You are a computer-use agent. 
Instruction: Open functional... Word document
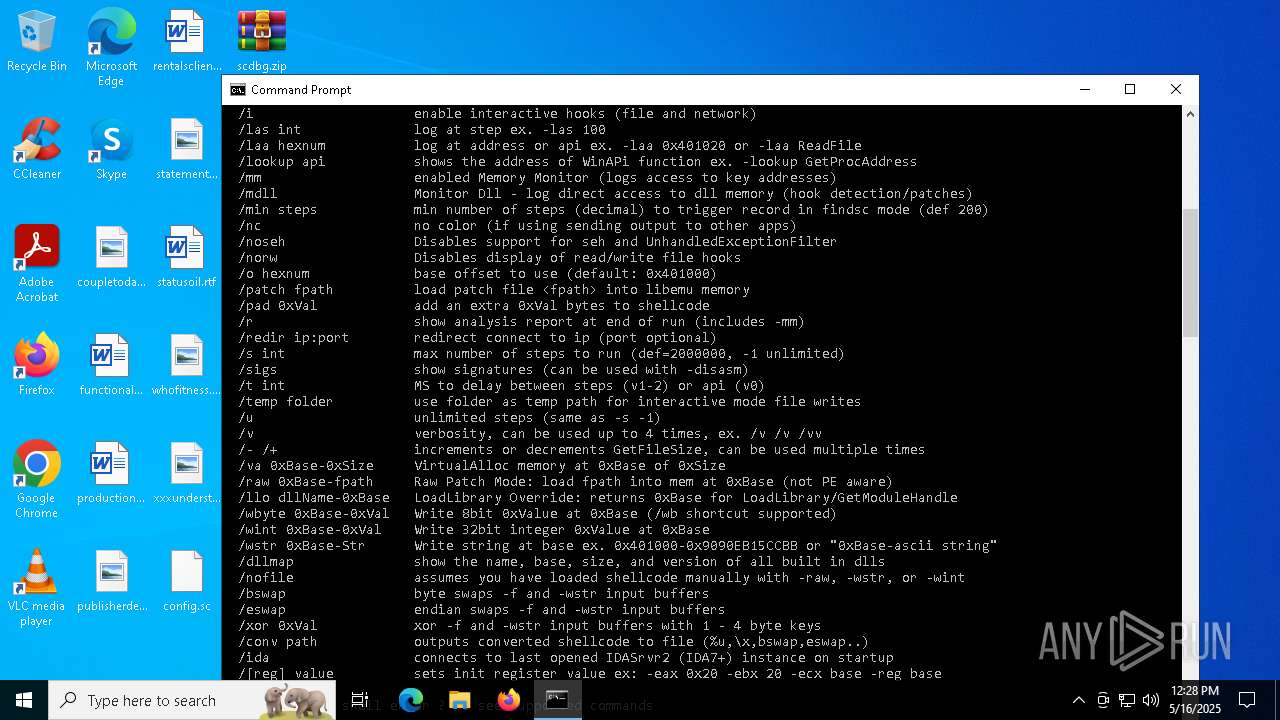click(x=111, y=365)
